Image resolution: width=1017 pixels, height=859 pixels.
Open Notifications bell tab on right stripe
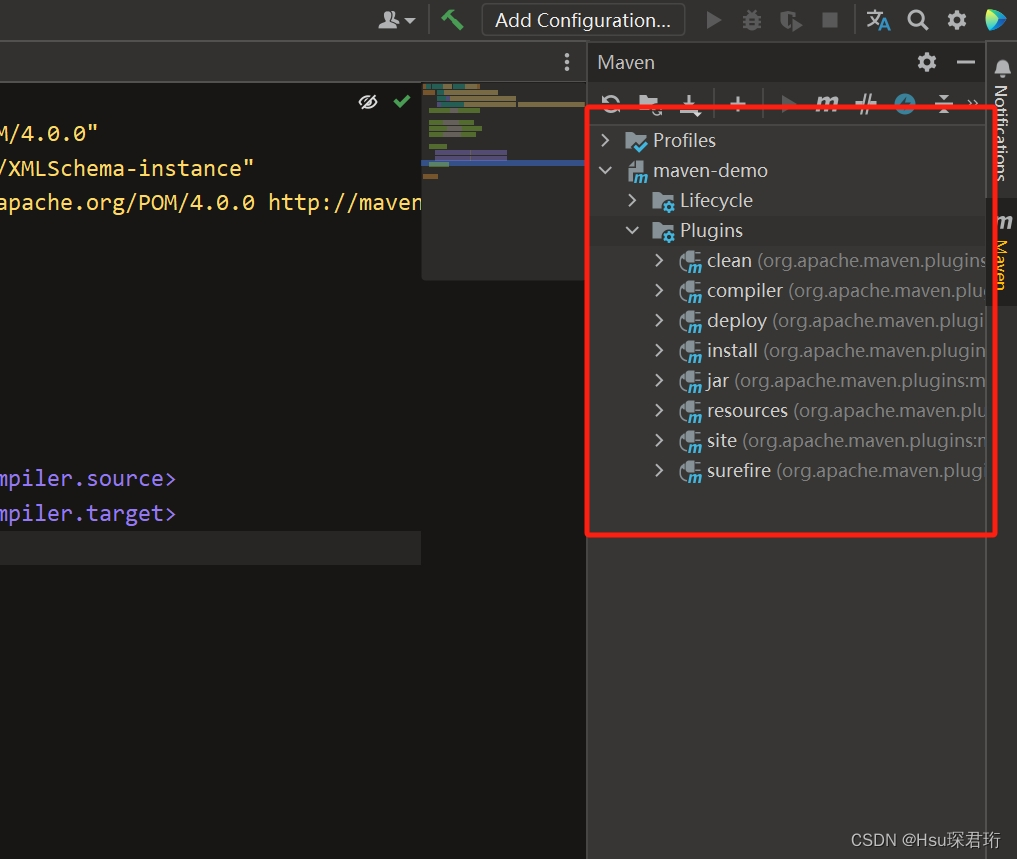point(1002,120)
